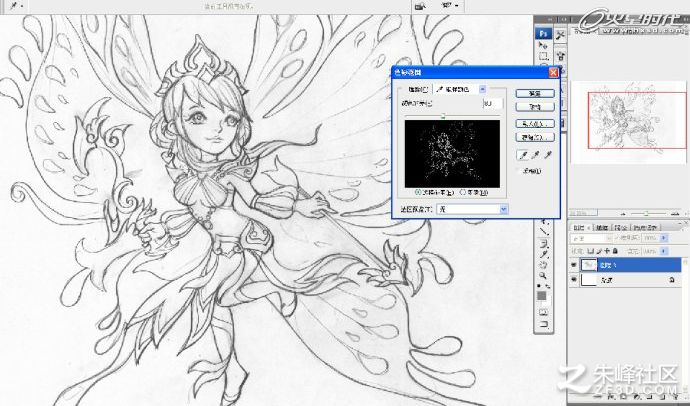Click the black preview in Color Range
The width and height of the screenshot is (690, 406).
coord(452,154)
